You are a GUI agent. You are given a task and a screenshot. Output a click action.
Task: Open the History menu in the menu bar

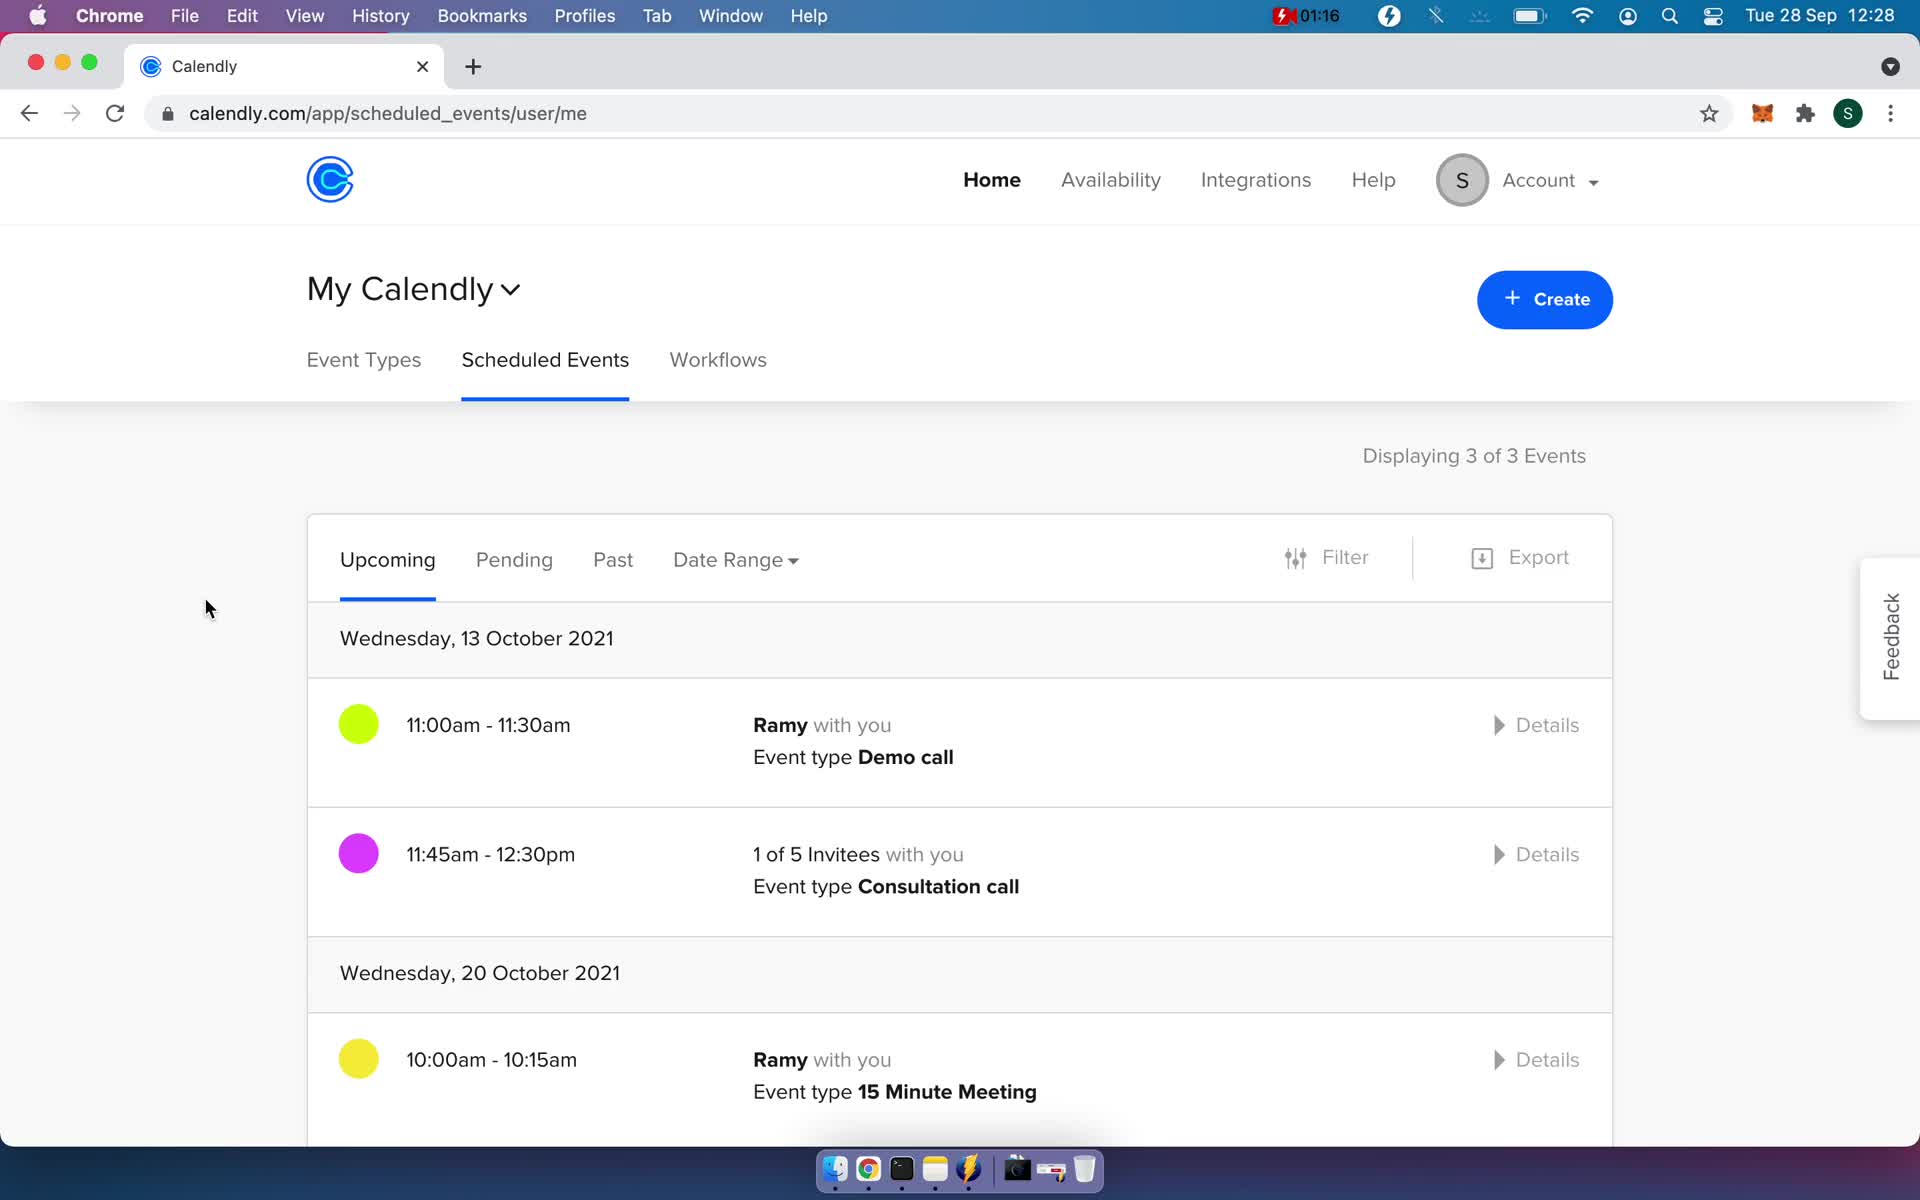click(380, 16)
